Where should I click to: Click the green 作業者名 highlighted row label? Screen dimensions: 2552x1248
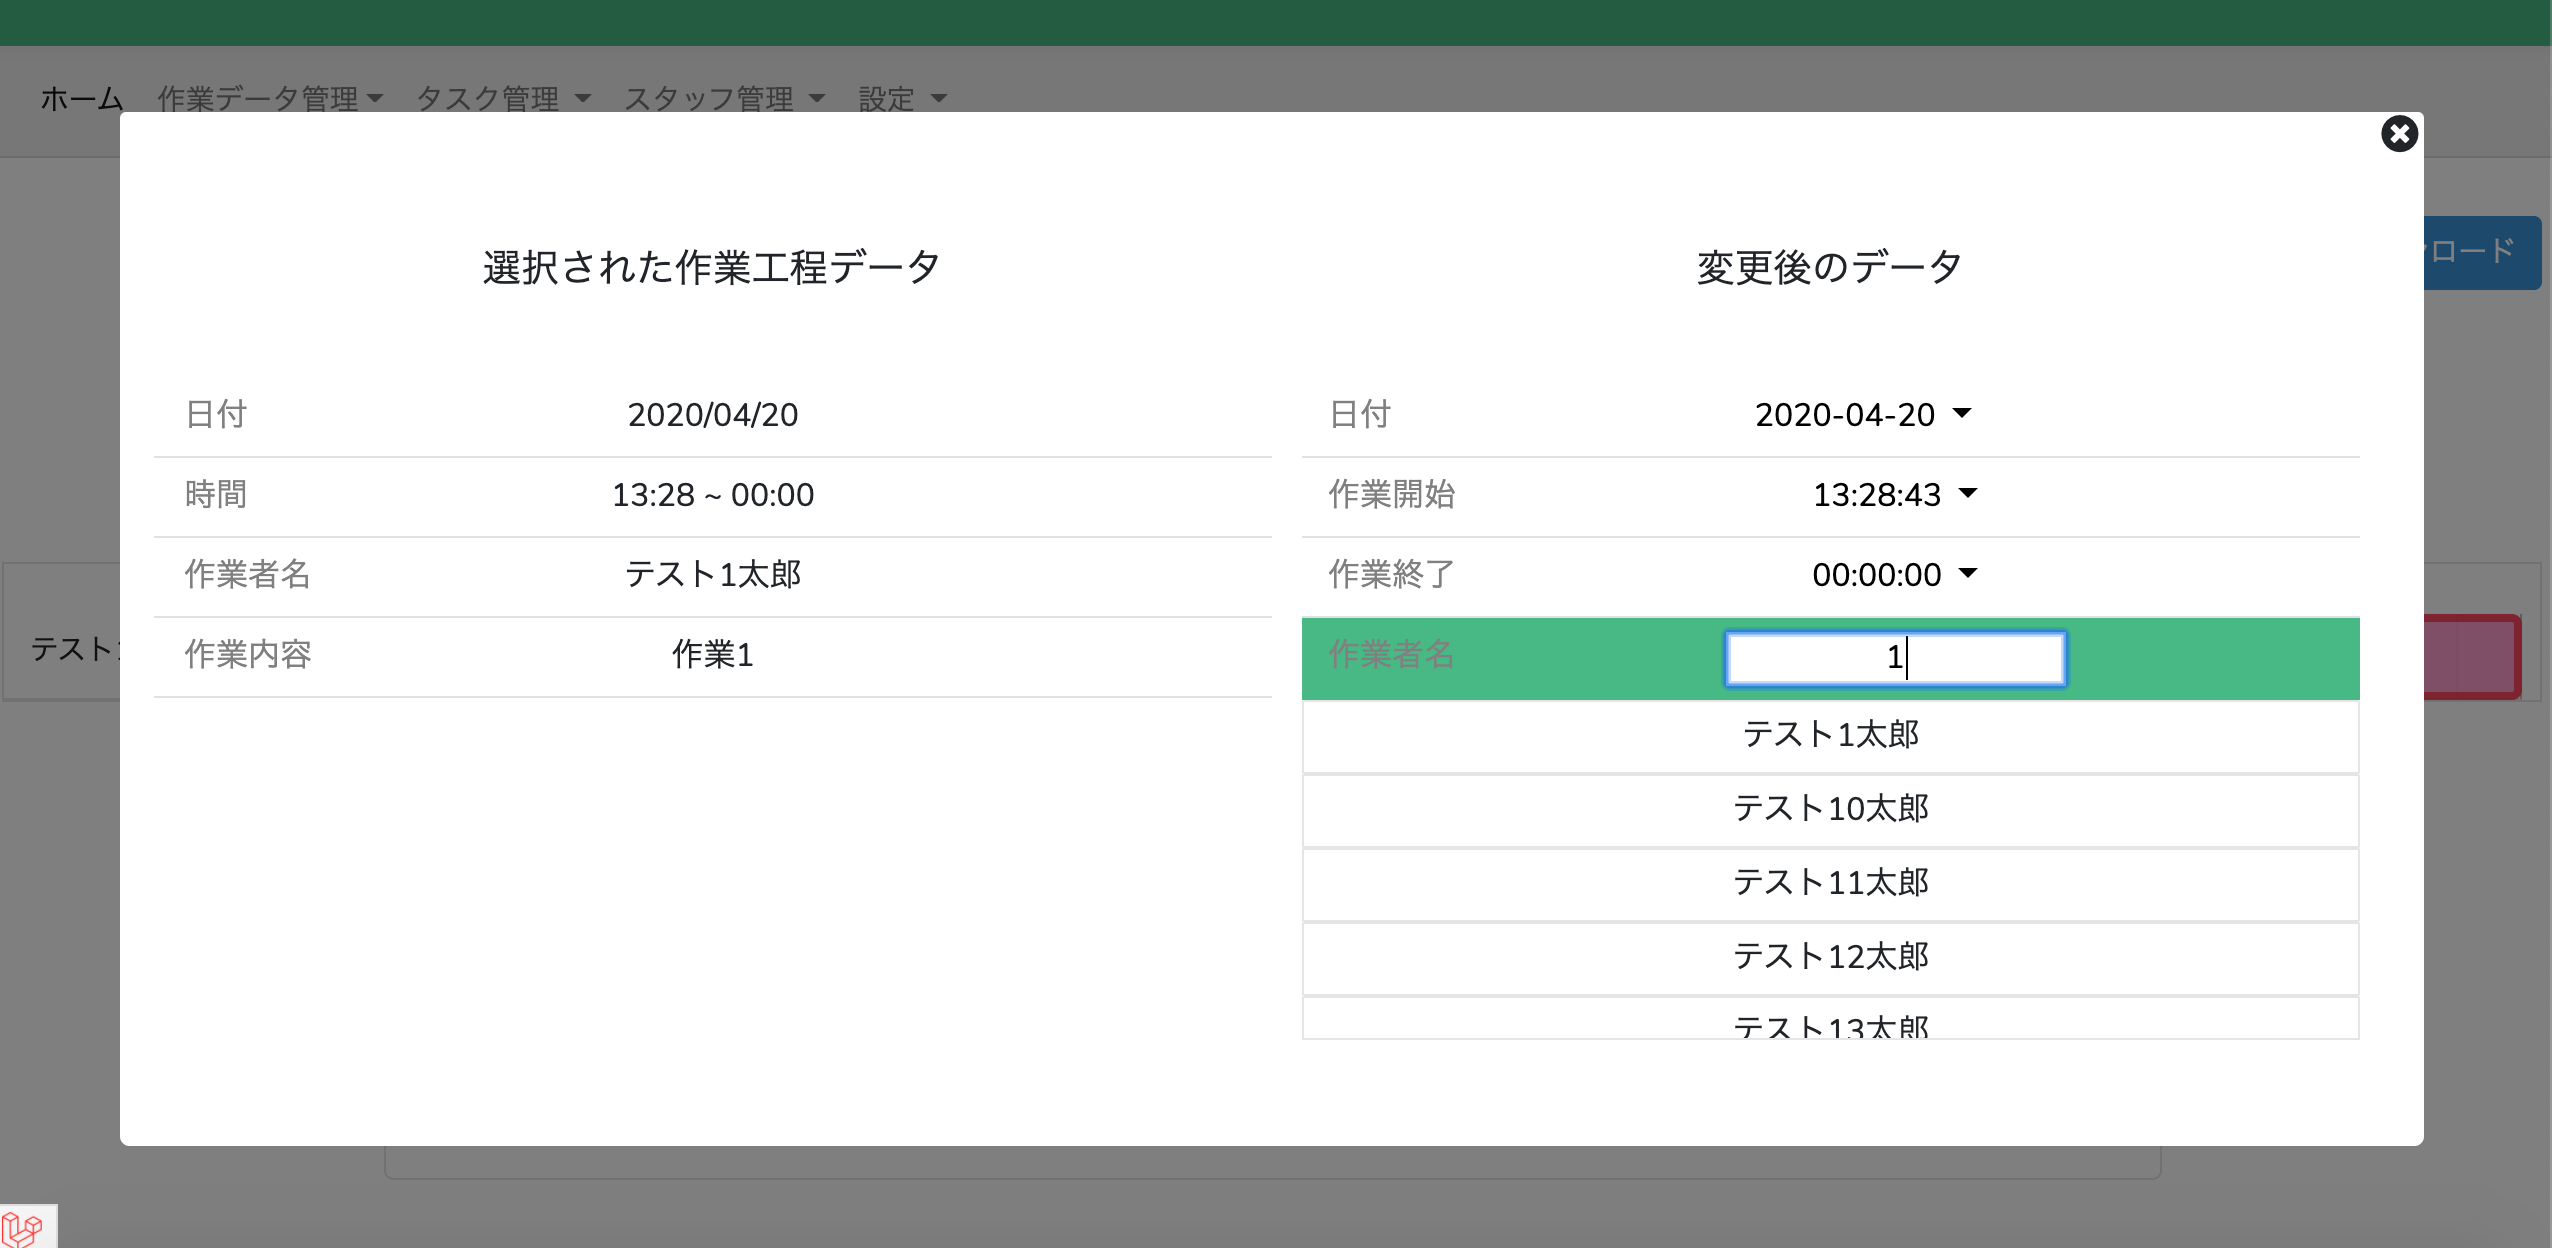click(1390, 655)
